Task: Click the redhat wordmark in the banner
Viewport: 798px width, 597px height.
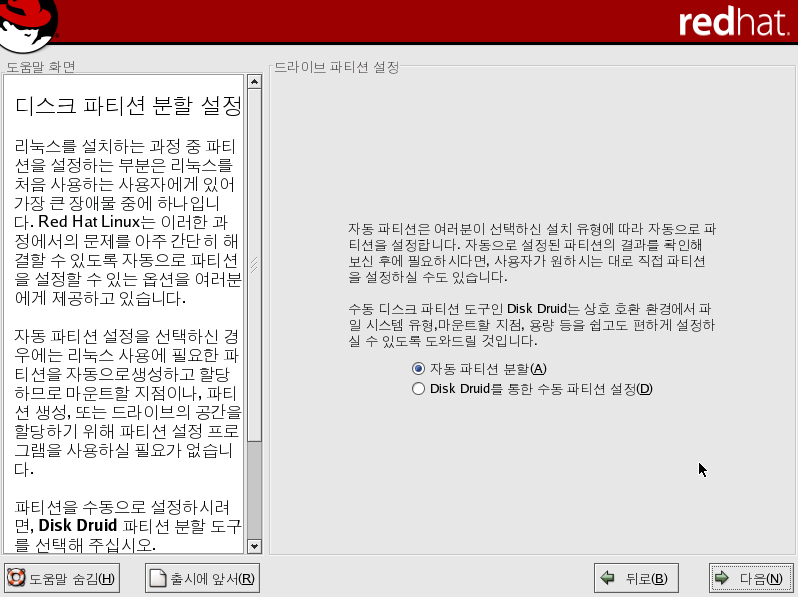Action: [x=733, y=22]
